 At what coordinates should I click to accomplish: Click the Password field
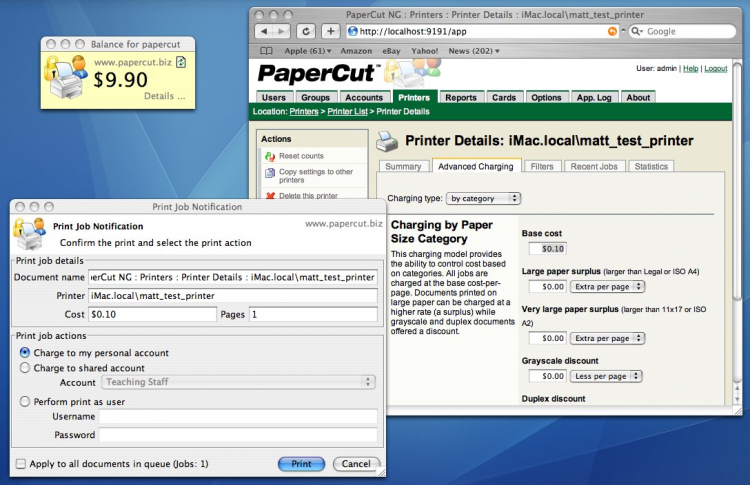[238, 435]
